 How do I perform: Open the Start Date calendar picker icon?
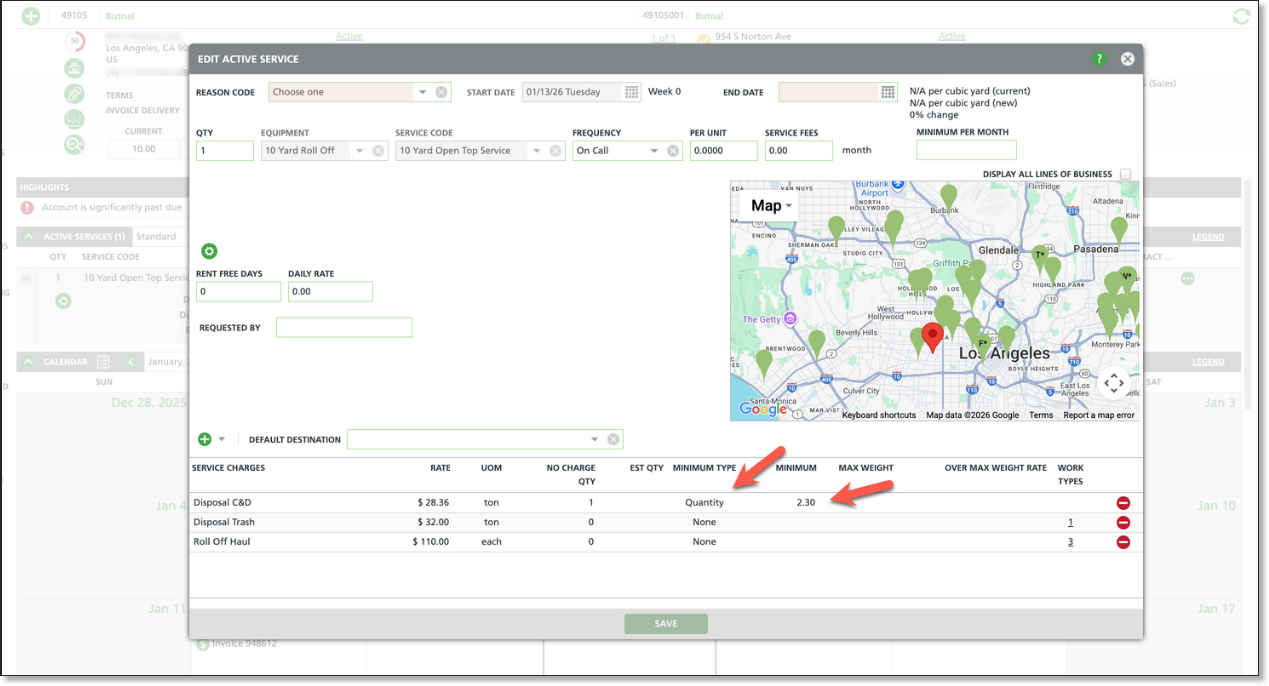pos(632,92)
